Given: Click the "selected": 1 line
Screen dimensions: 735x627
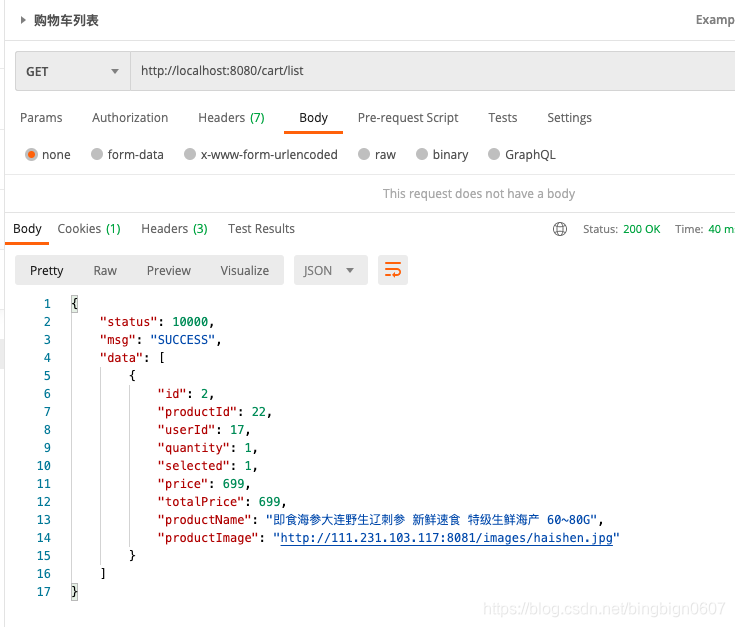Looking at the screenshot, I should point(207,466).
